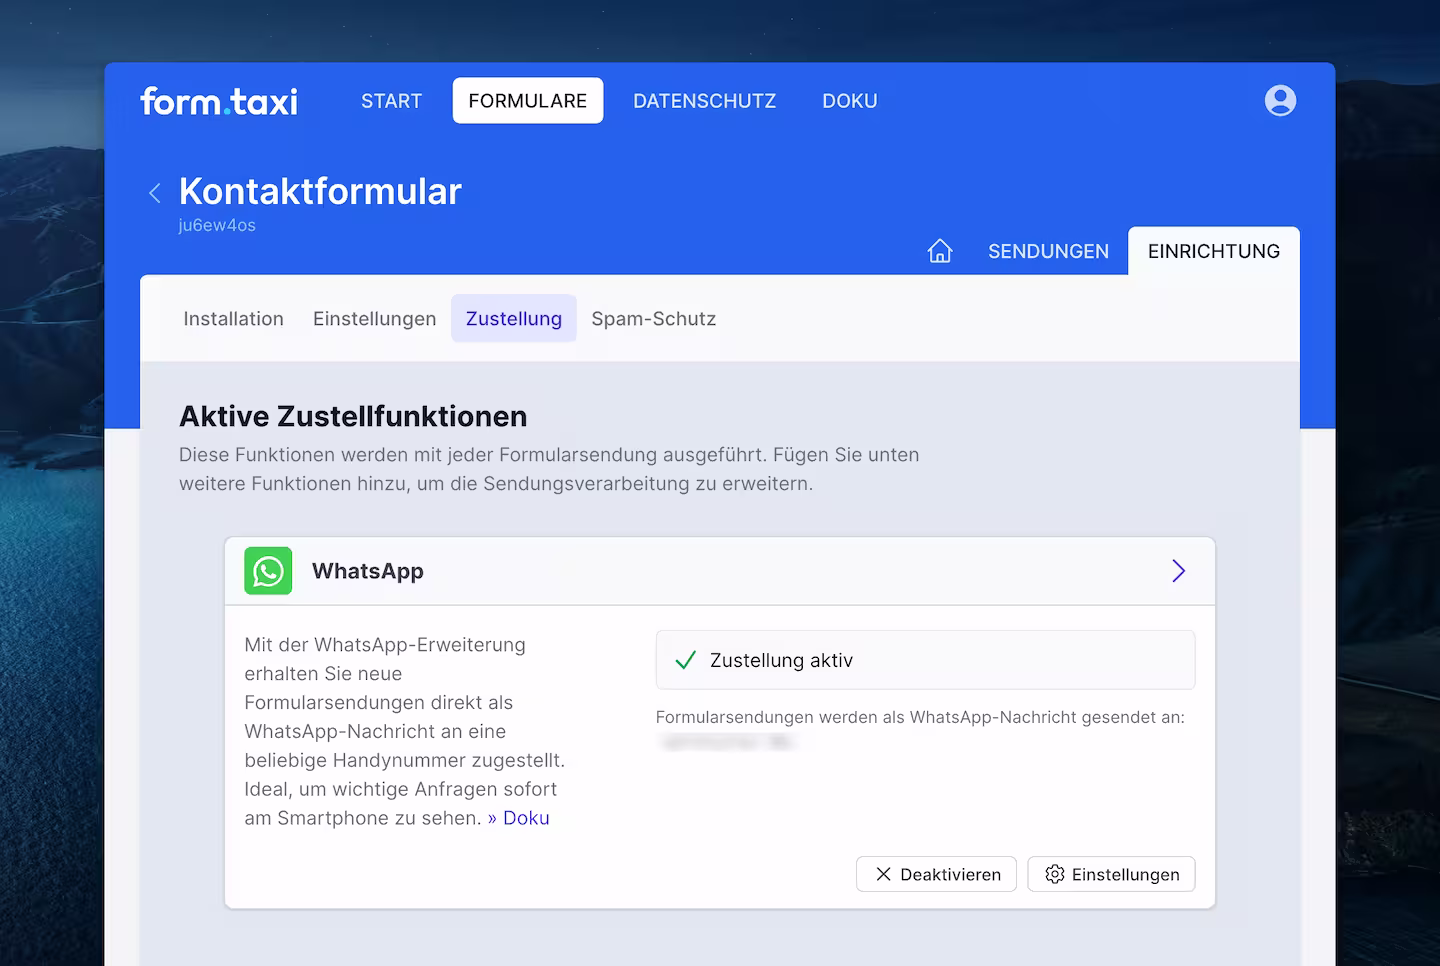
Task: Click the green checkmark beside Zustellung aktiv
Action: tap(685, 660)
